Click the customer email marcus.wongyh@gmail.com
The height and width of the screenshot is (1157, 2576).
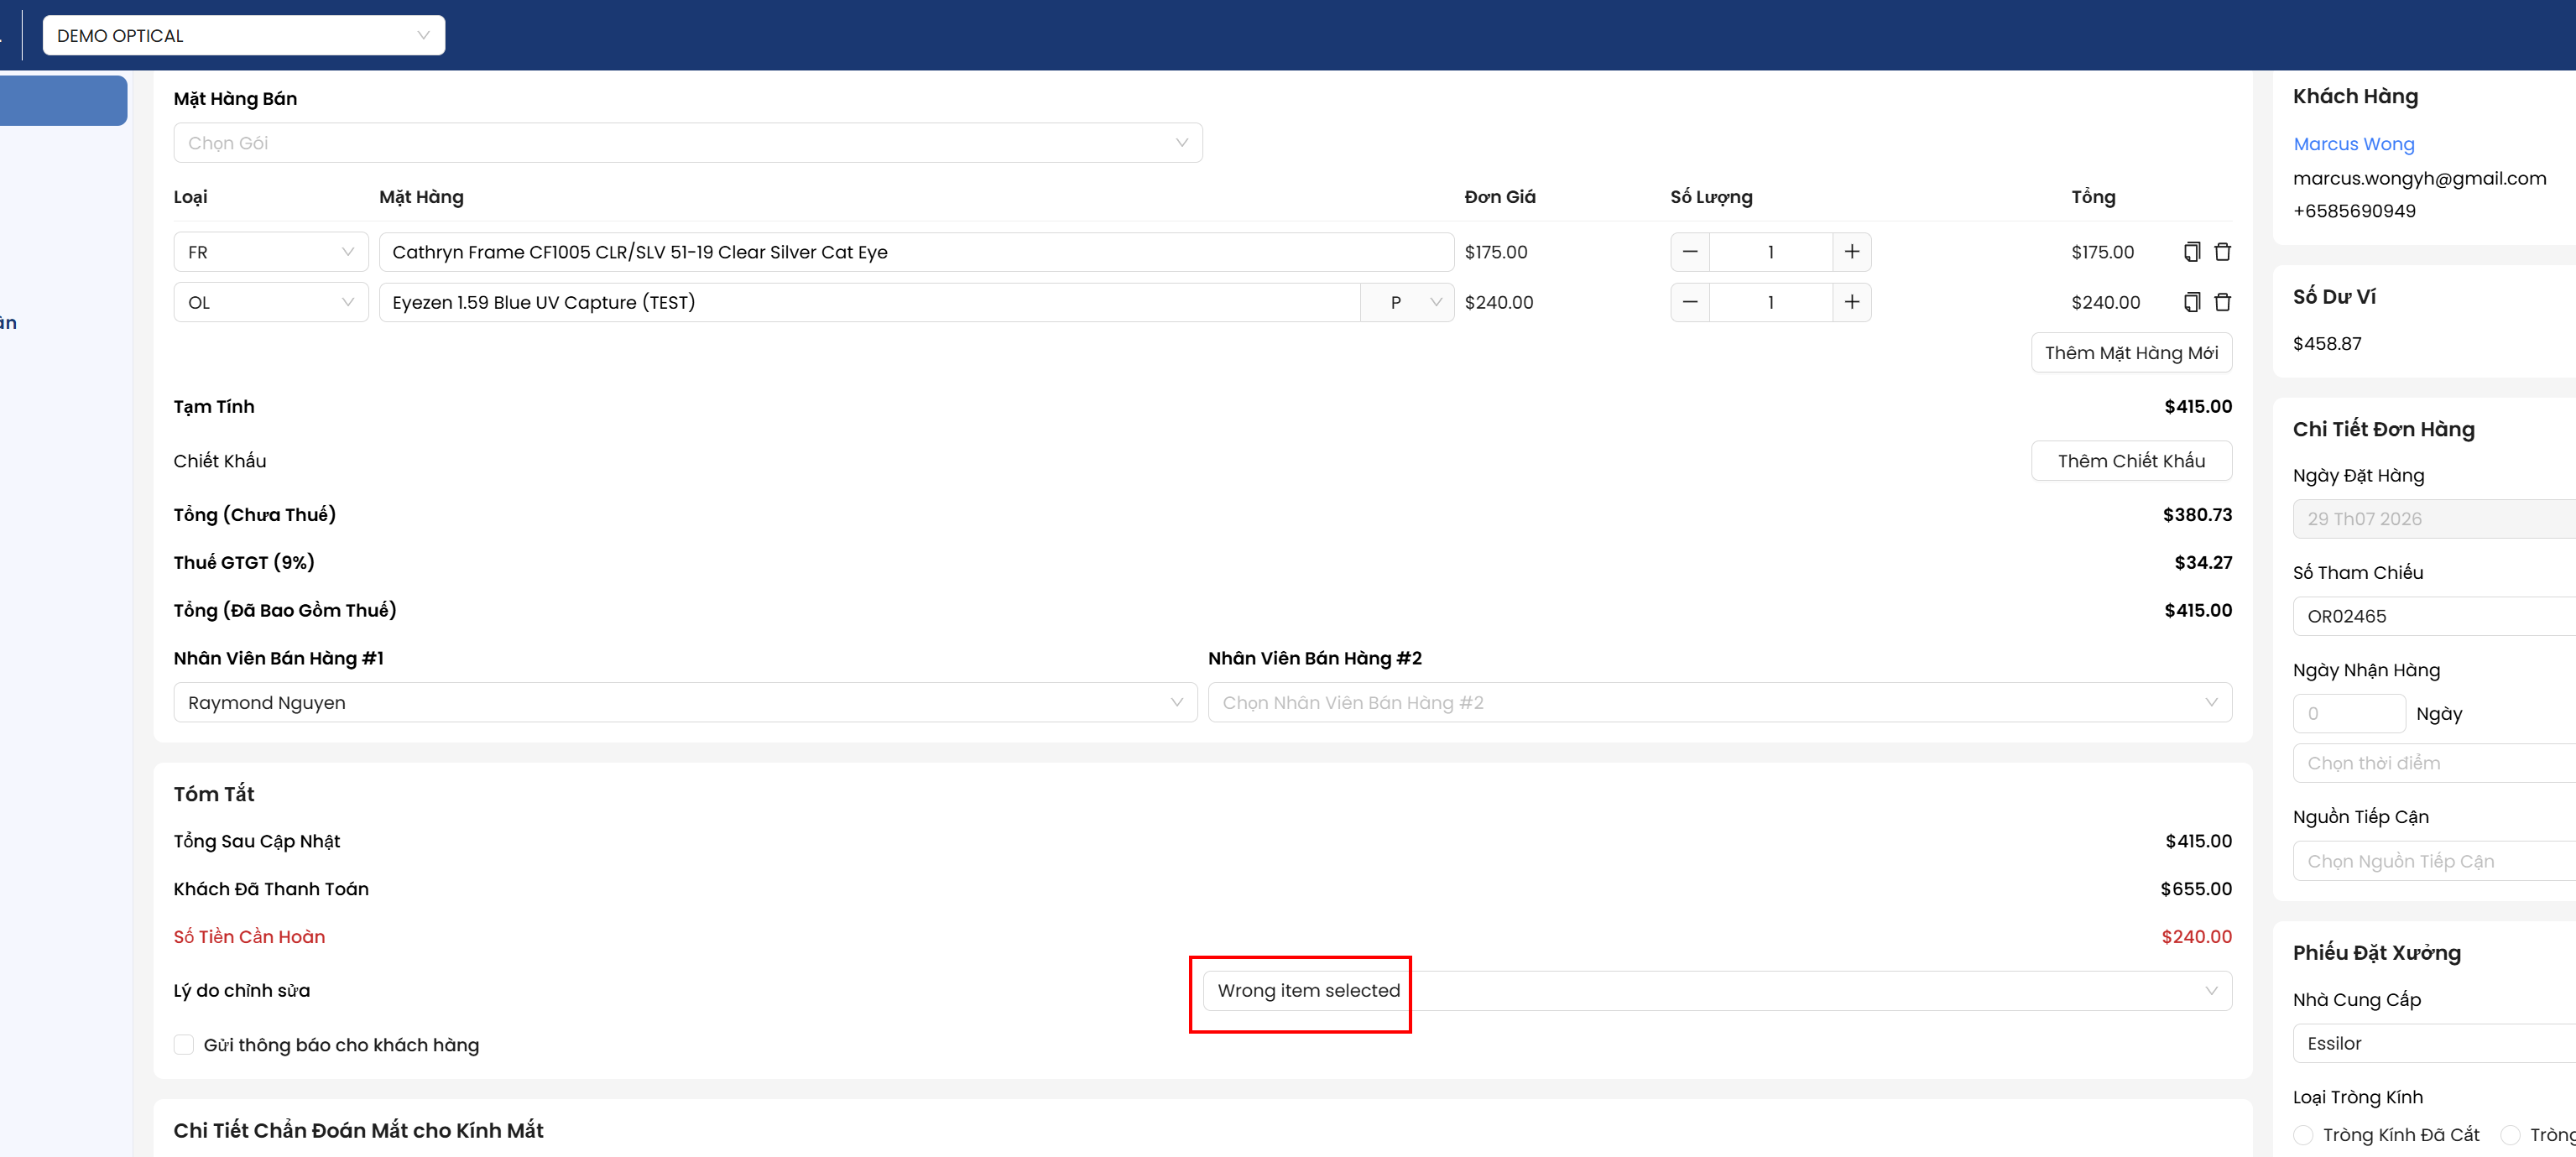click(2419, 178)
